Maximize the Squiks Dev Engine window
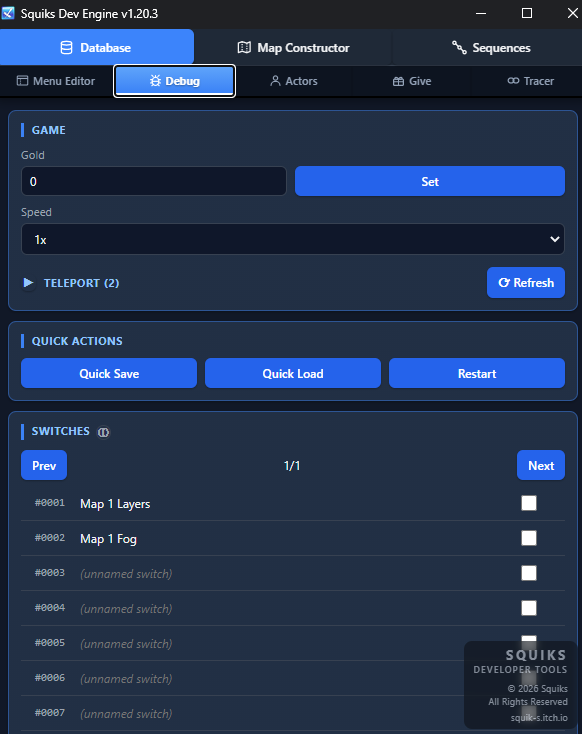 click(x=527, y=13)
